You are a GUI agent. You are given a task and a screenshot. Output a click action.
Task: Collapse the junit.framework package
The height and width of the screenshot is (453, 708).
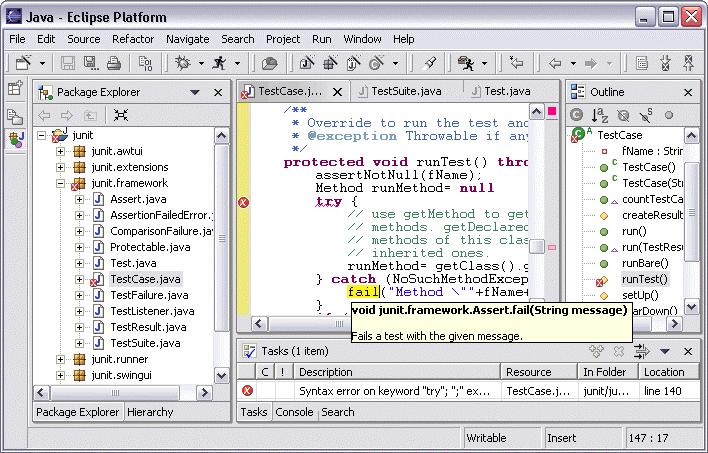(x=60, y=183)
